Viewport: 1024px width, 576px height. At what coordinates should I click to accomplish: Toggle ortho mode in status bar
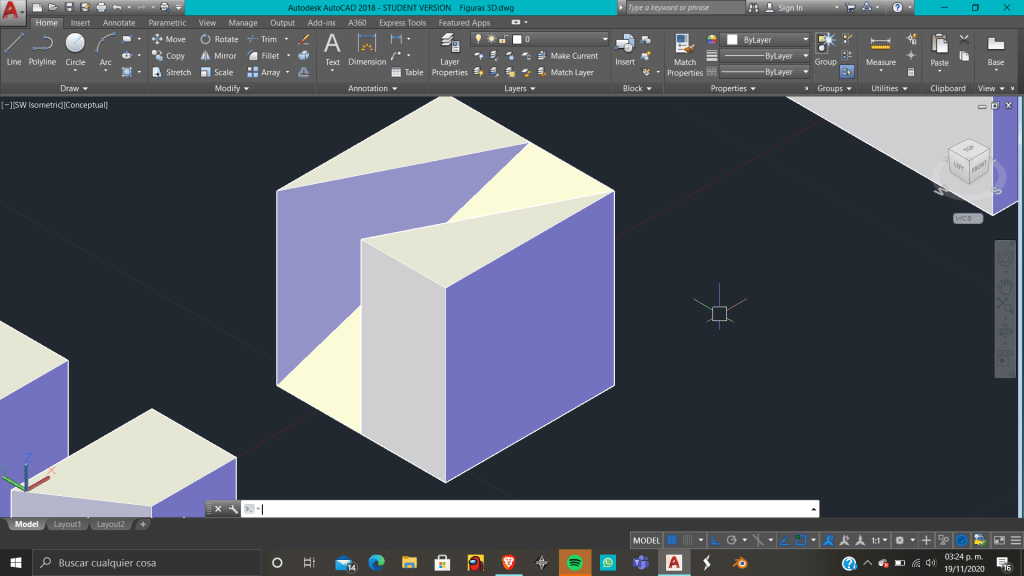(716, 540)
